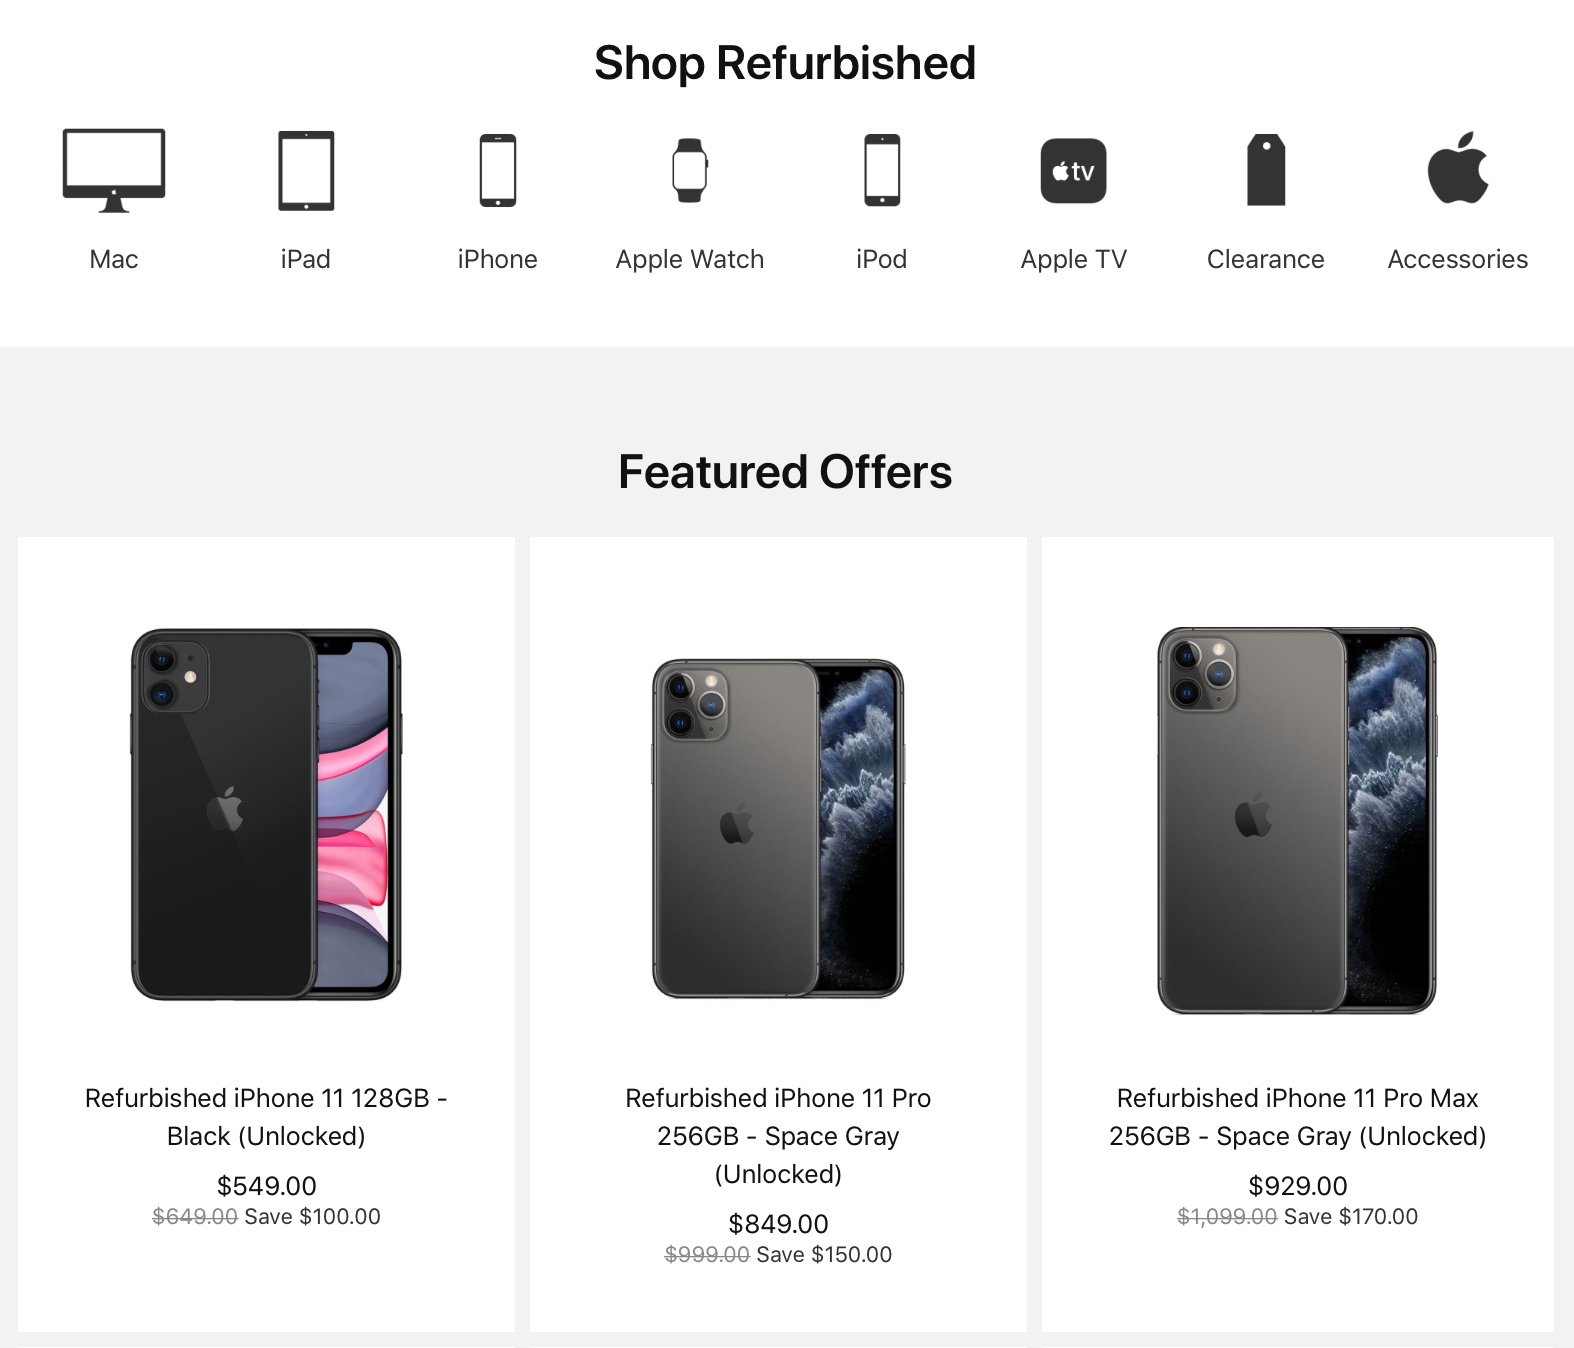Open Refurbished iPhone 11 128GB Black title
Viewport: 1574px width, 1348px height.
pos(266,1117)
